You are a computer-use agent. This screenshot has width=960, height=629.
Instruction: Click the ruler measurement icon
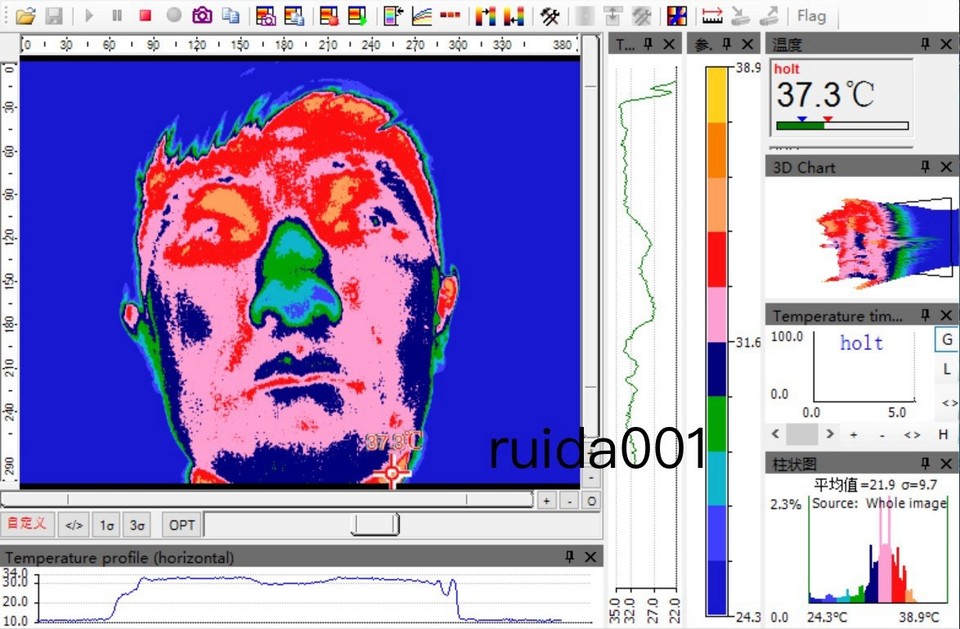pyautogui.click(x=712, y=16)
